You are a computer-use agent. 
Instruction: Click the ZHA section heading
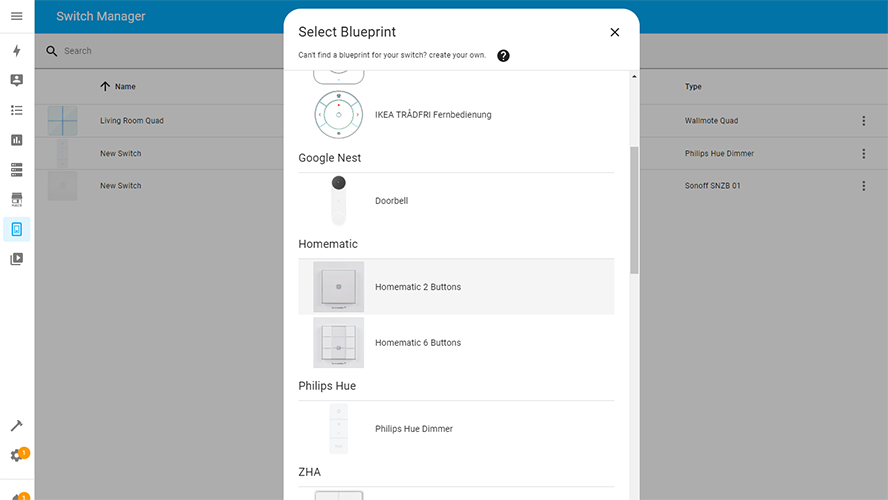(309, 472)
